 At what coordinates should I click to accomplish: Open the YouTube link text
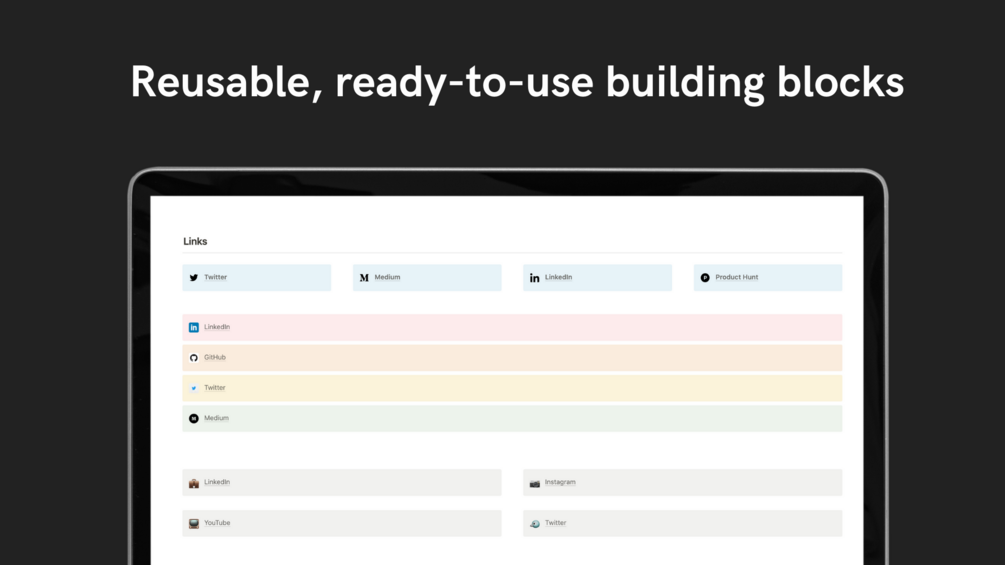coord(217,523)
